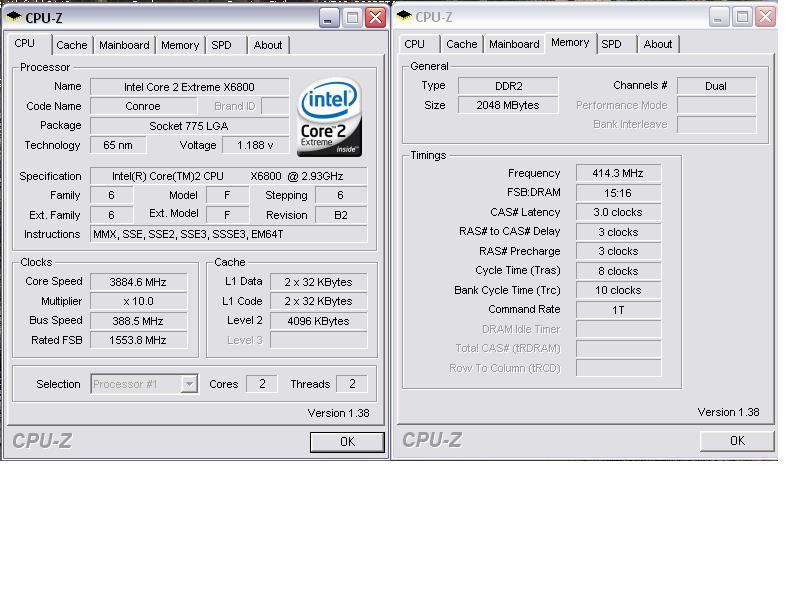Click the Threads count field

pyautogui.click(x=352, y=384)
